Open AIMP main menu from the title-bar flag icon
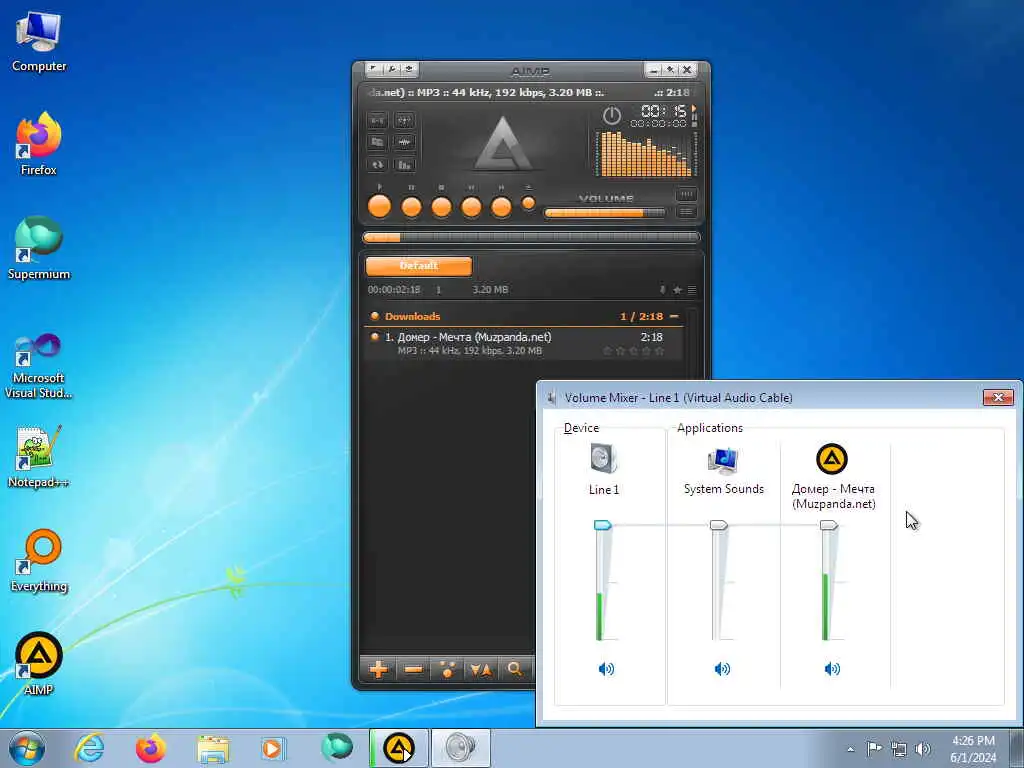This screenshot has height=768, width=1024. (x=373, y=69)
